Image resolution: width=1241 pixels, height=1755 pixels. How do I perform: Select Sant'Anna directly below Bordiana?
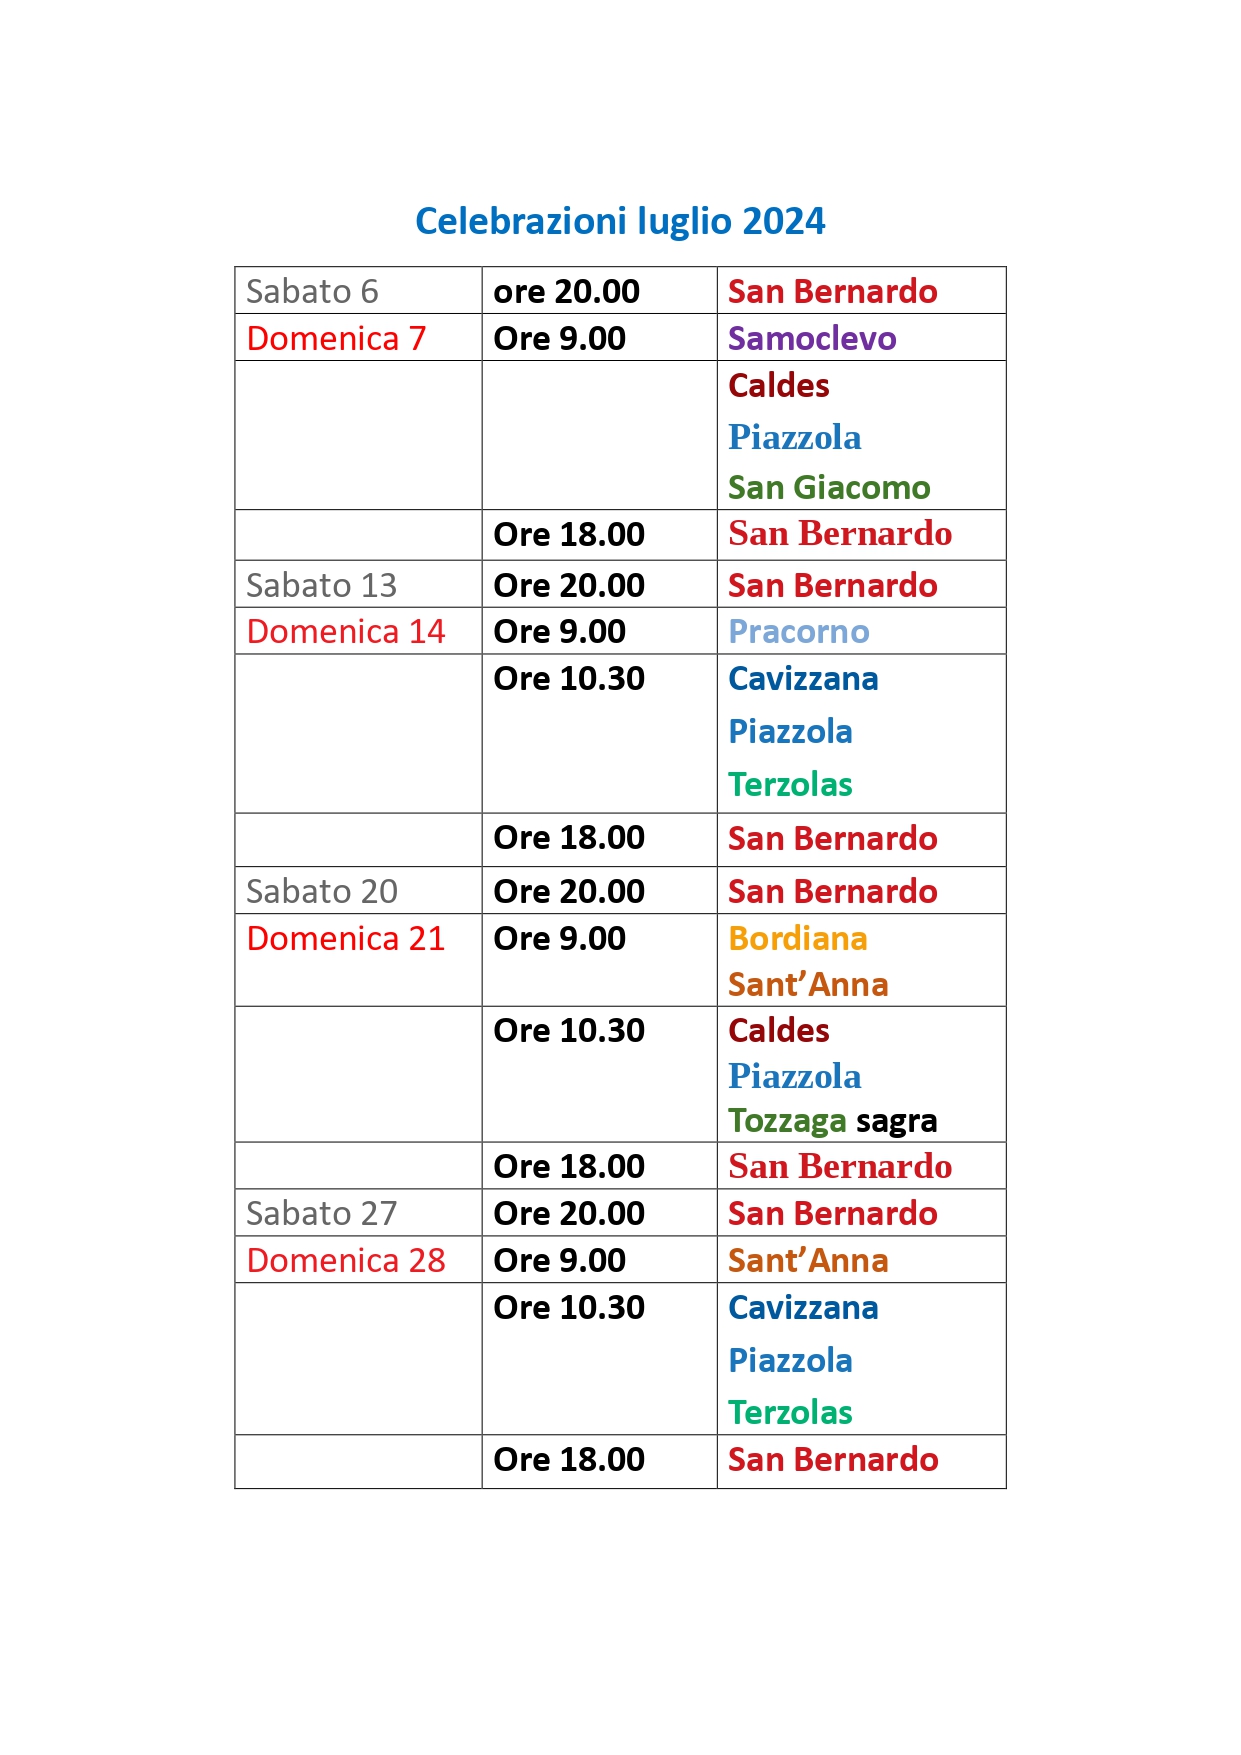[x=808, y=985]
